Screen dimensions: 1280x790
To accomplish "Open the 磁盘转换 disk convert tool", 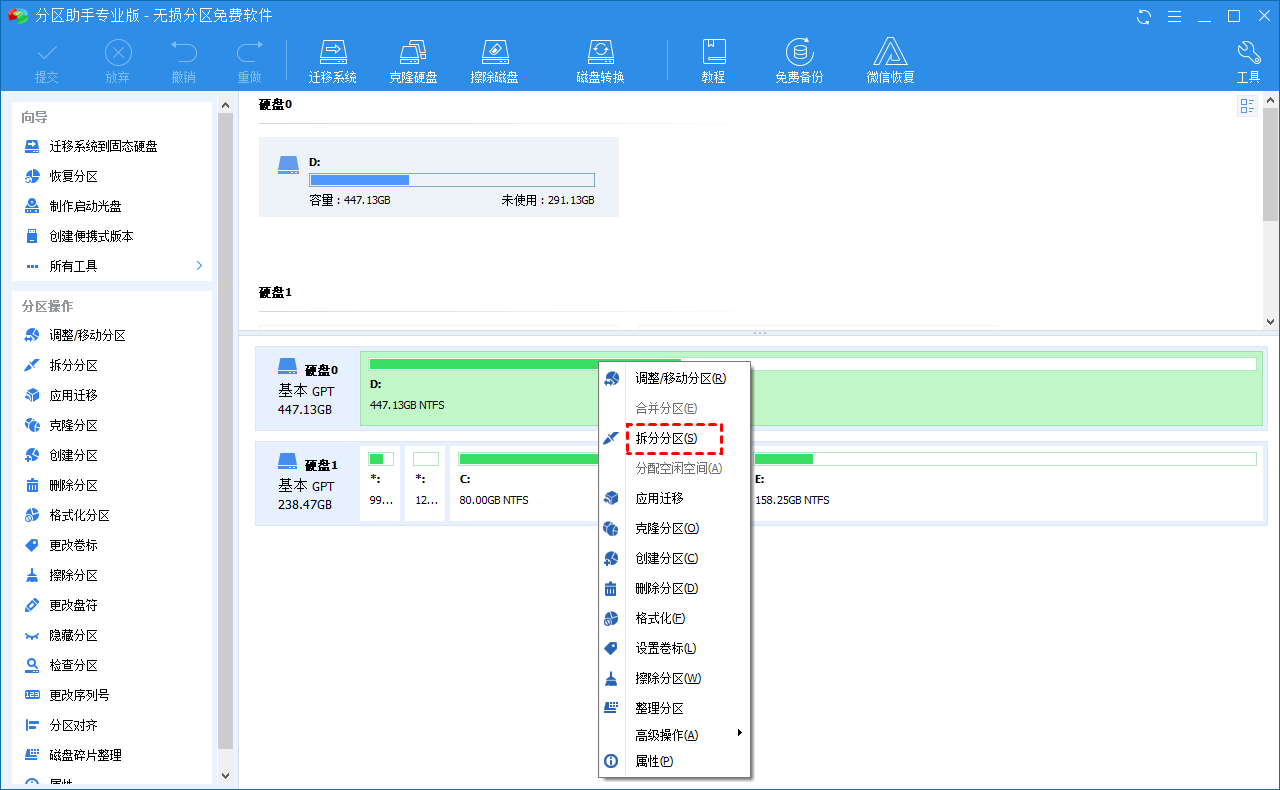I will coord(600,52).
